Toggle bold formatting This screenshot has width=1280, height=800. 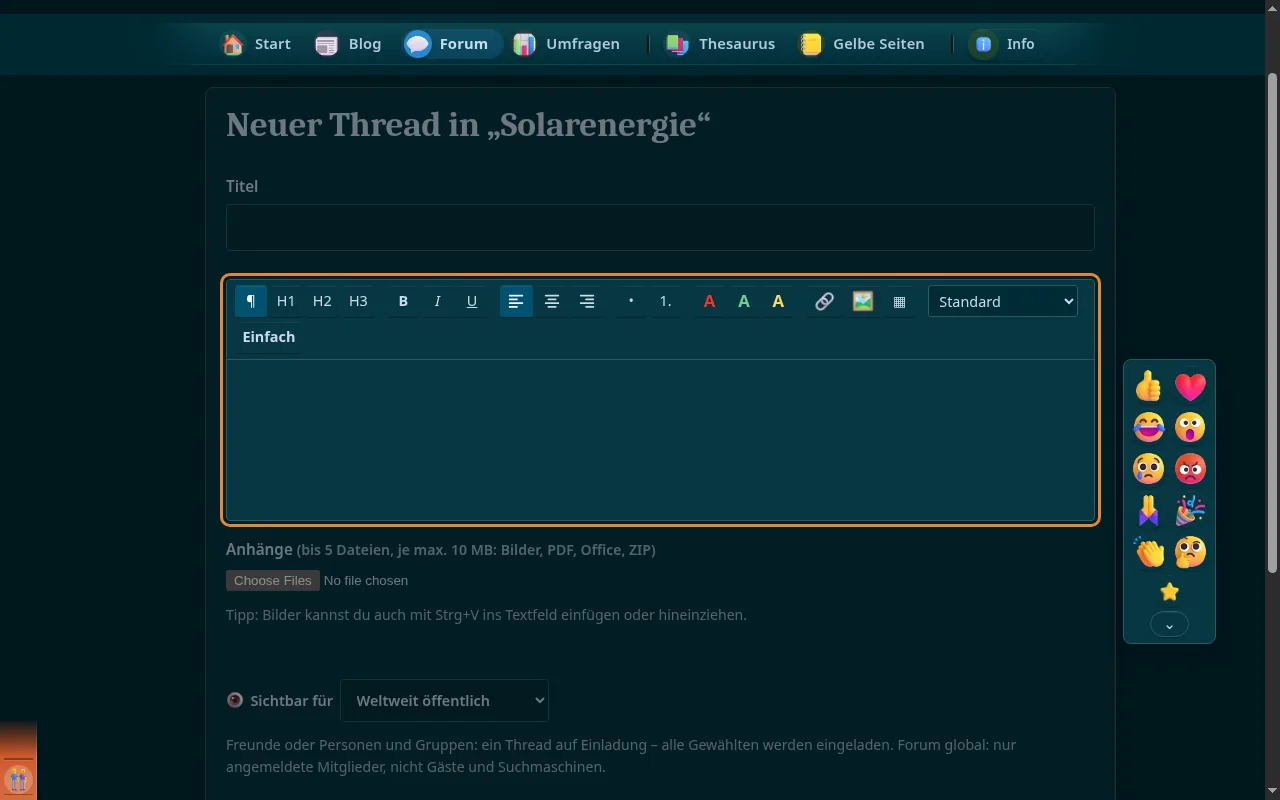point(403,301)
